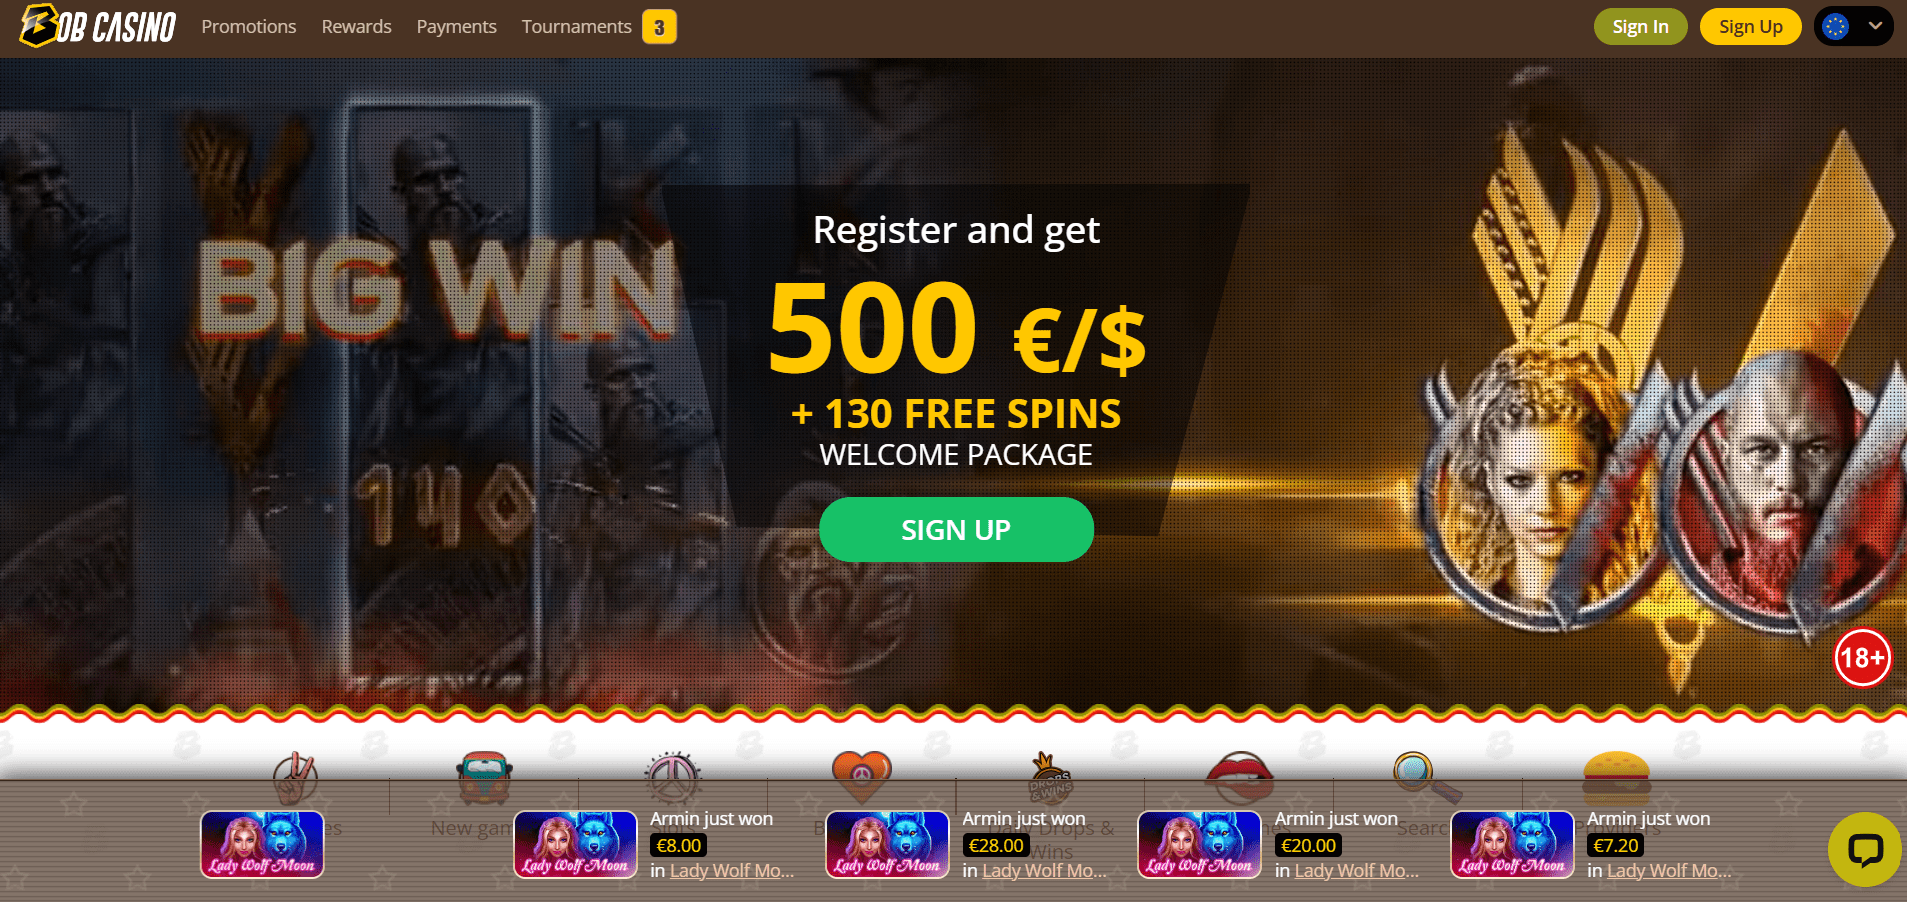This screenshot has width=1907, height=902.
Task: Click the Bob Casino logo
Action: (x=98, y=26)
